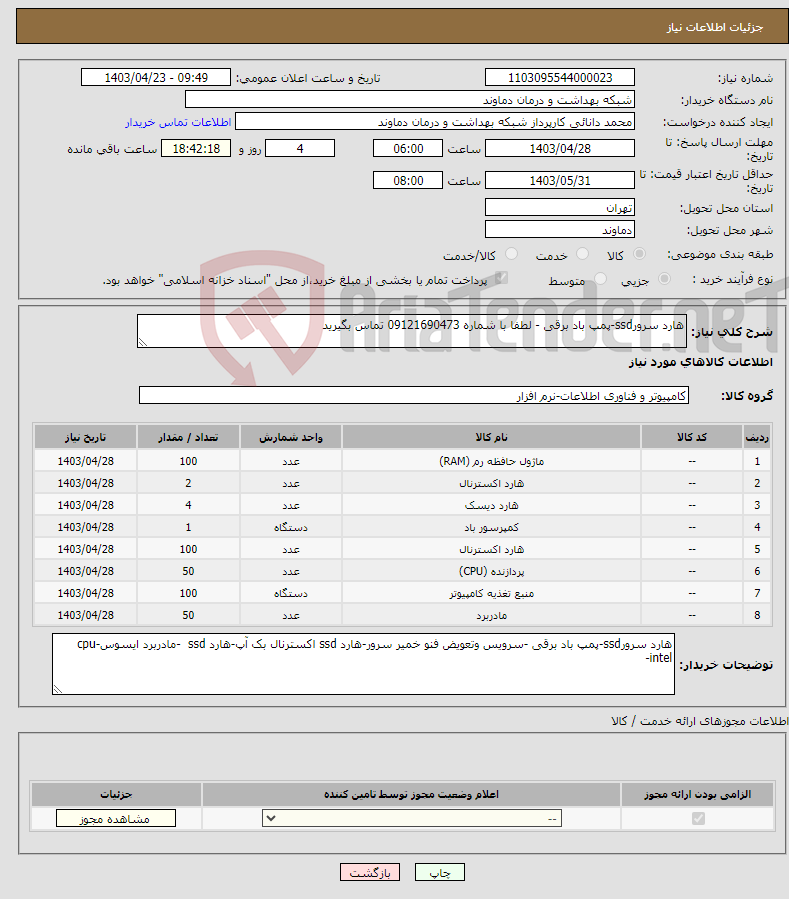
Task: Click the request creator name field
Action: tap(435, 122)
